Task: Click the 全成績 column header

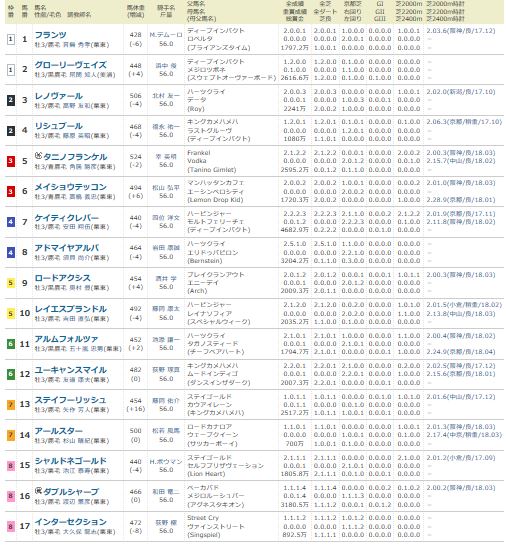Action: (x=295, y=3)
